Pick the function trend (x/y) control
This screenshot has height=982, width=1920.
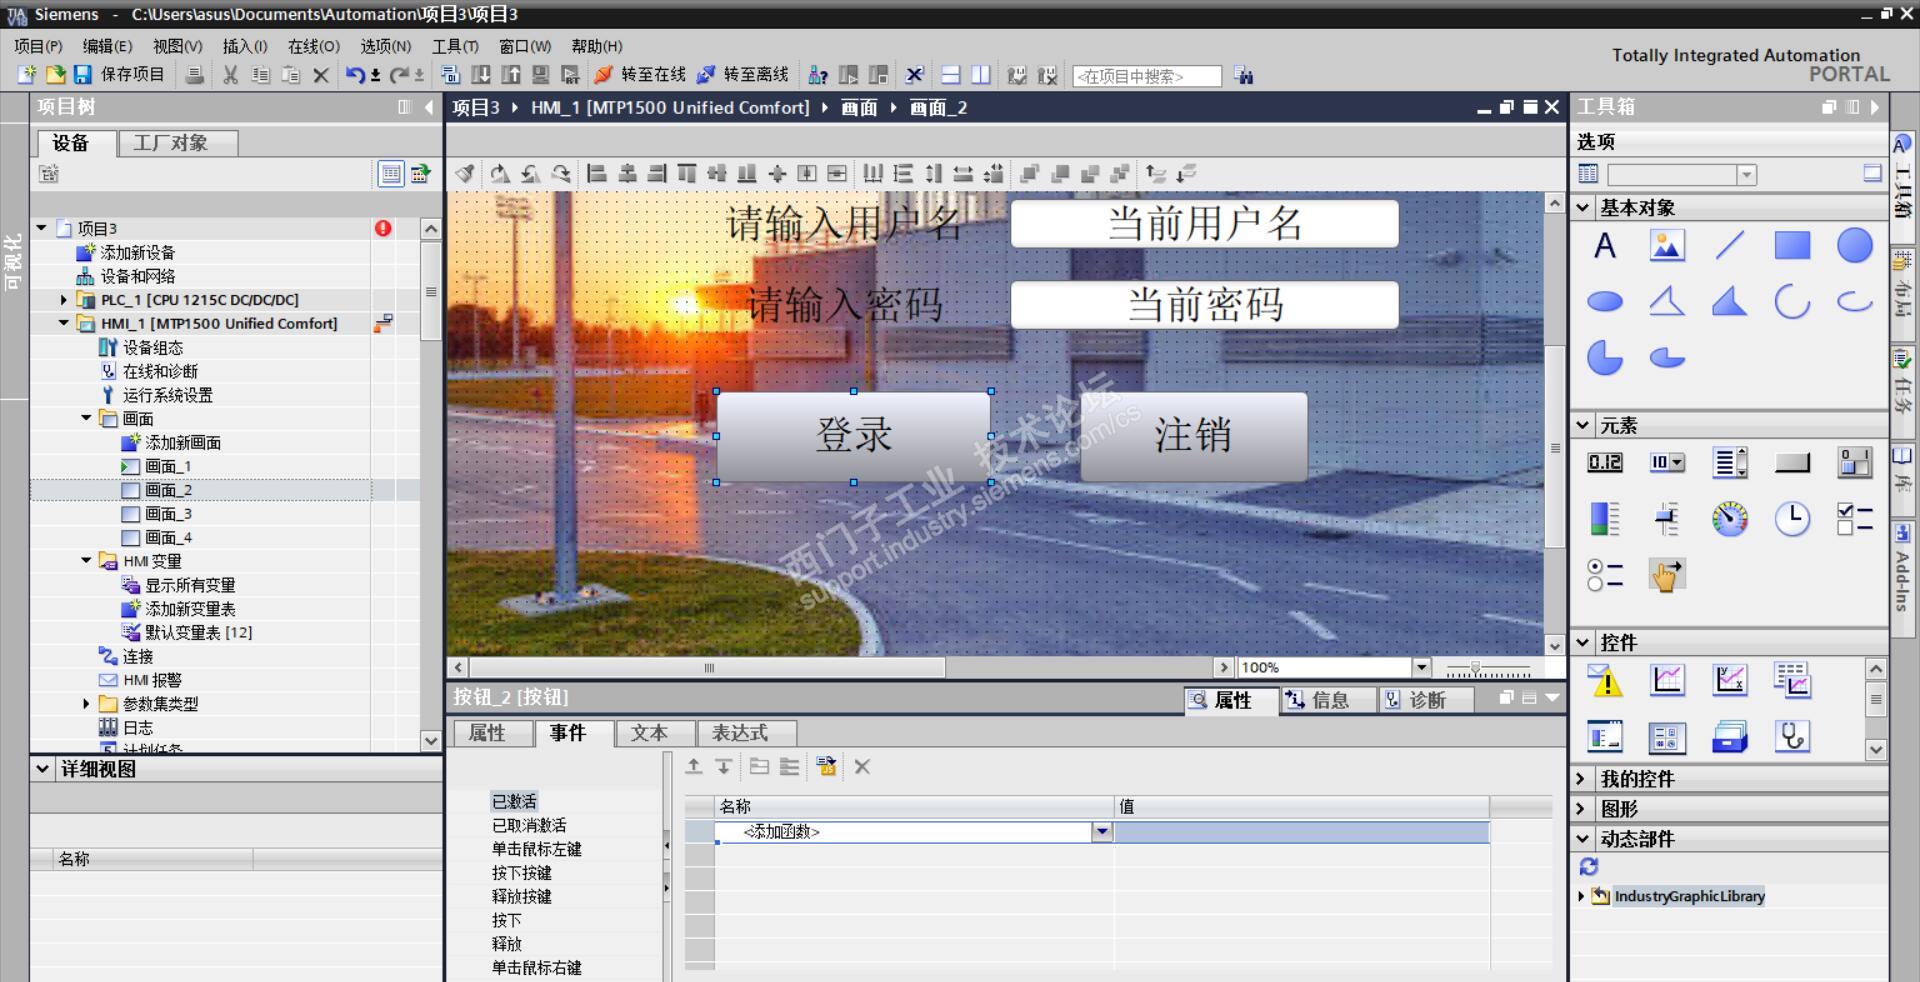[x=1730, y=680]
